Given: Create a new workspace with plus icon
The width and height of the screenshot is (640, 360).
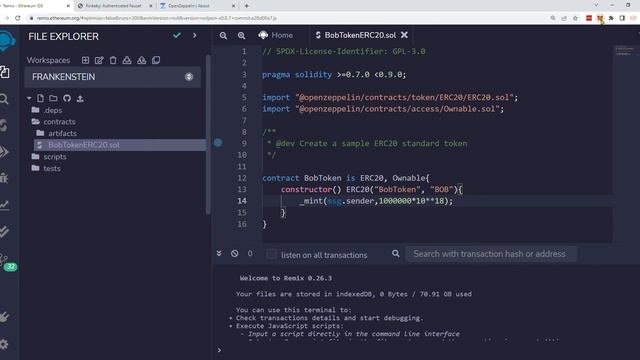Looking at the screenshot, I should tap(85, 60).
